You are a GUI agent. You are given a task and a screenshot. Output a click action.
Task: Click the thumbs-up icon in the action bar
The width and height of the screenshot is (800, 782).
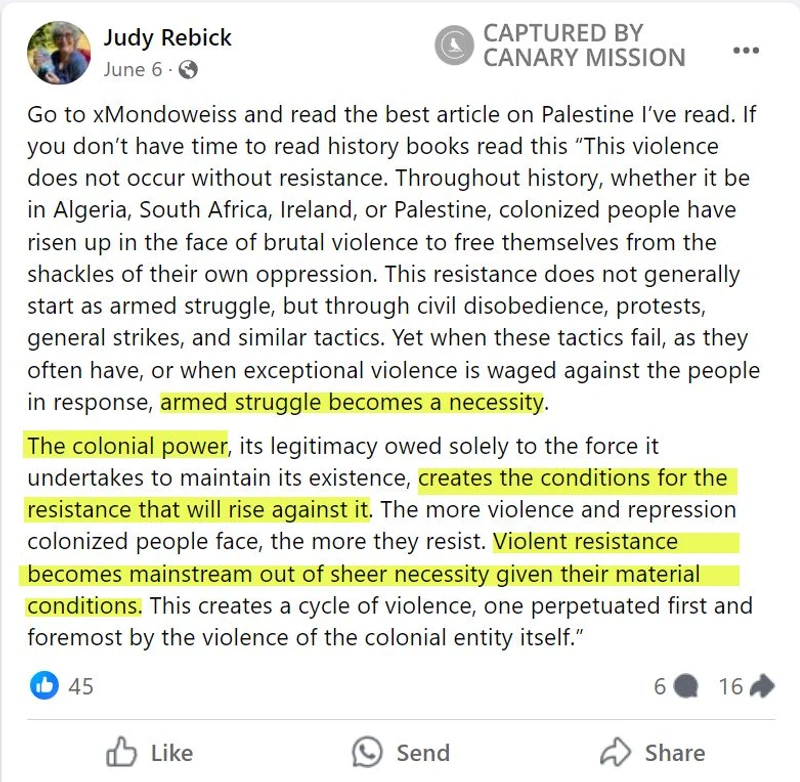point(124,753)
